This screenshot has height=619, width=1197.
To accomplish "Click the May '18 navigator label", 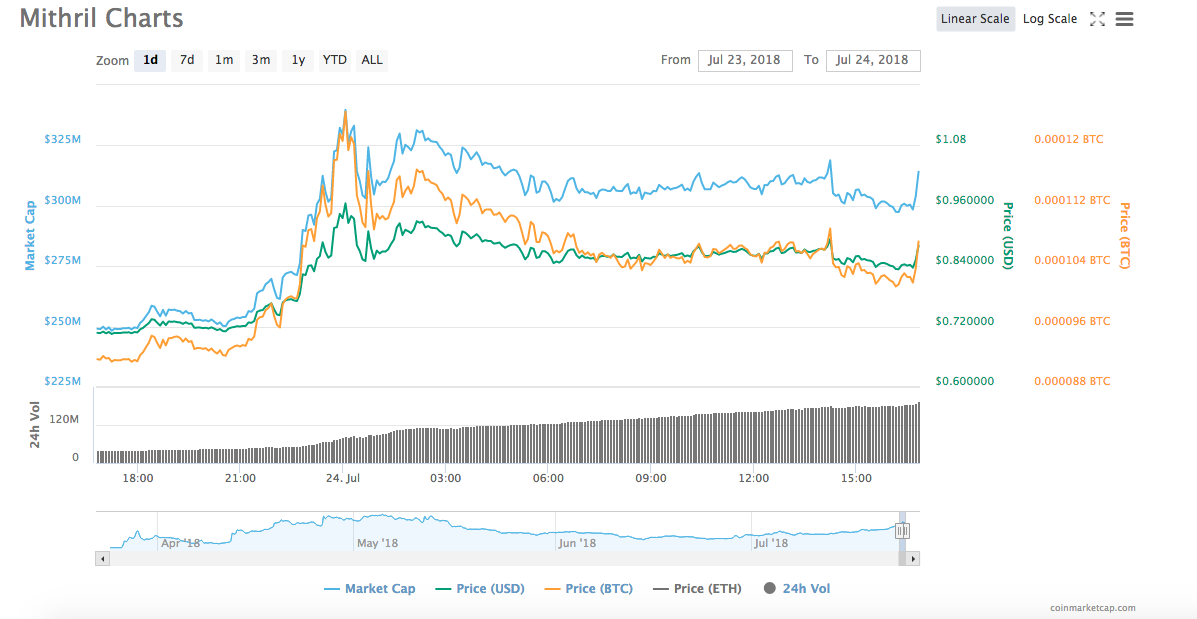I will click(378, 543).
